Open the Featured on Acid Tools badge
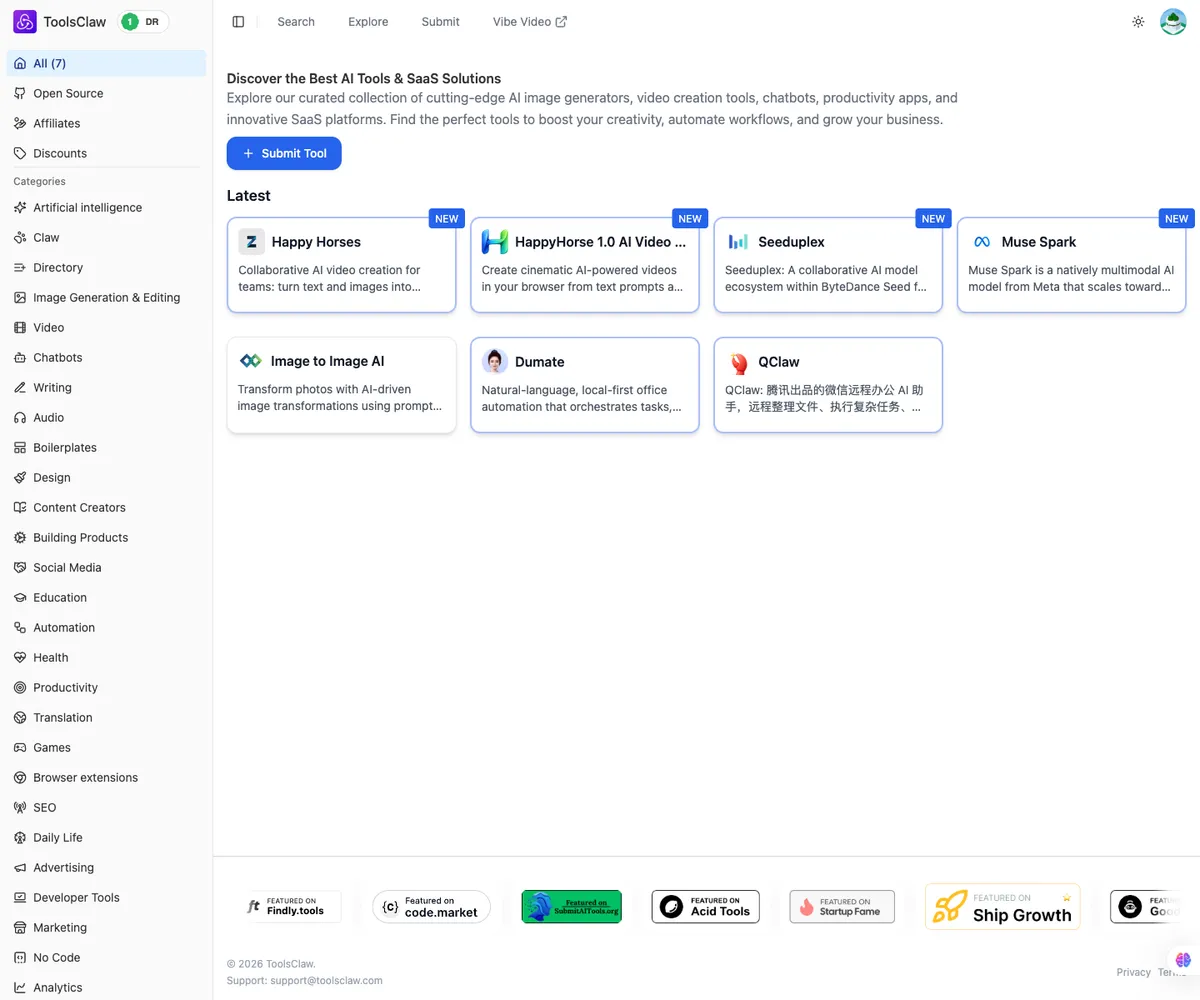 tap(706, 907)
